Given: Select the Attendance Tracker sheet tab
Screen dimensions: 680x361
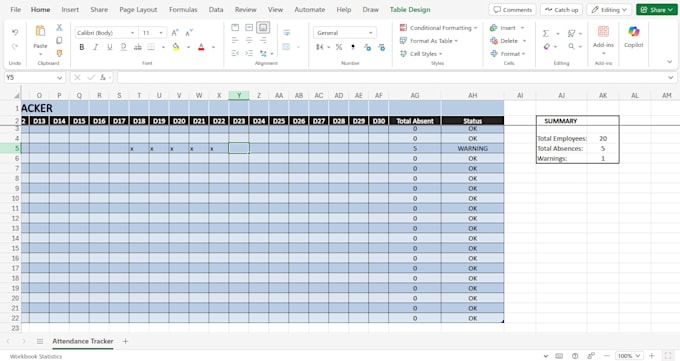Looking at the screenshot, I should pyautogui.click(x=82, y=341).
